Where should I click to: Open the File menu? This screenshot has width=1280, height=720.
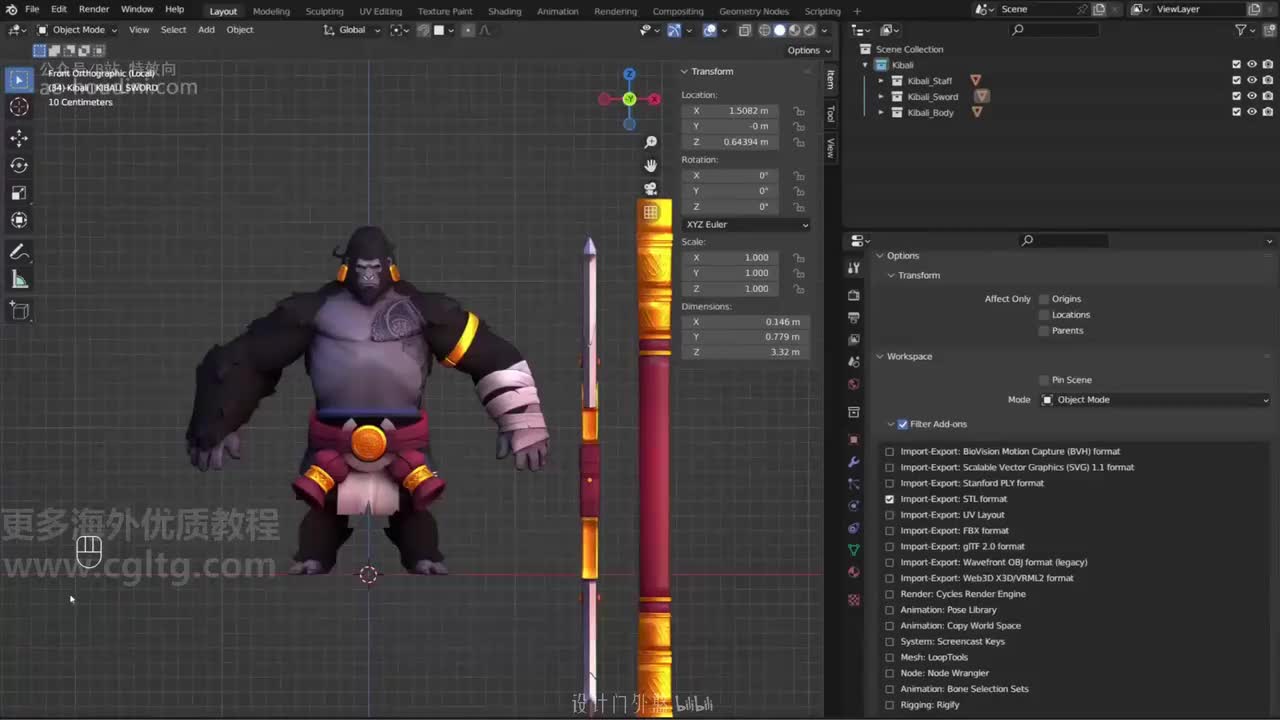(32, 9)
